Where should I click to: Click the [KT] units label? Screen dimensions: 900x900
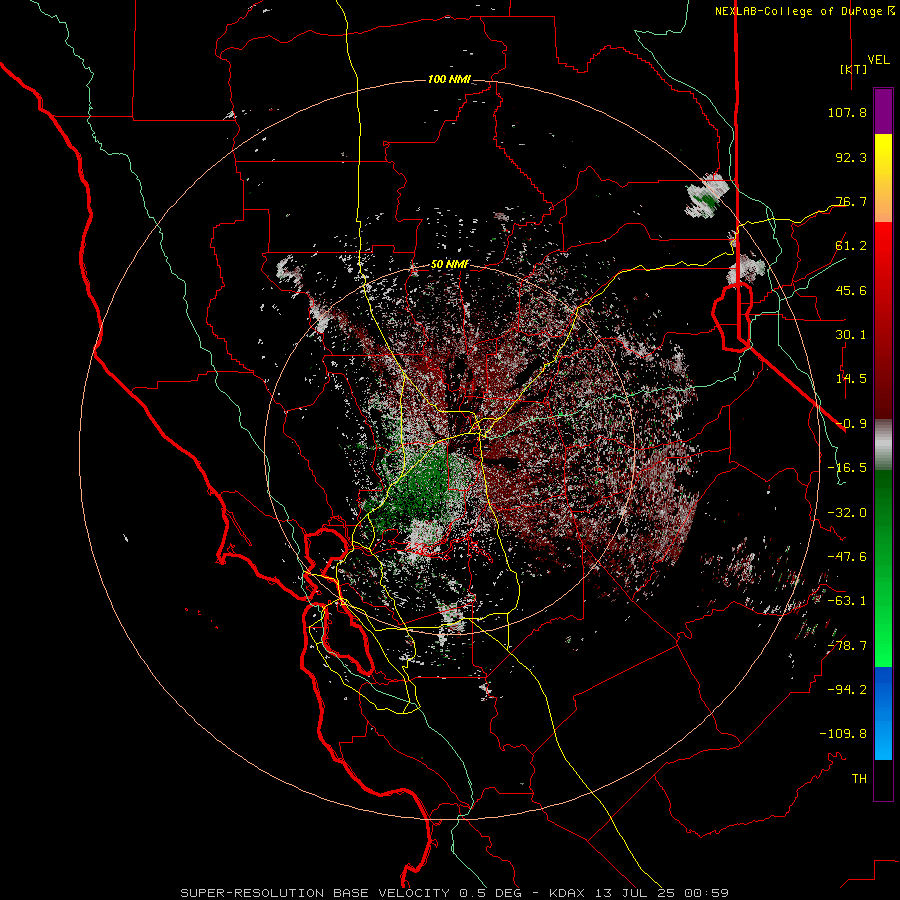[853, 69]
